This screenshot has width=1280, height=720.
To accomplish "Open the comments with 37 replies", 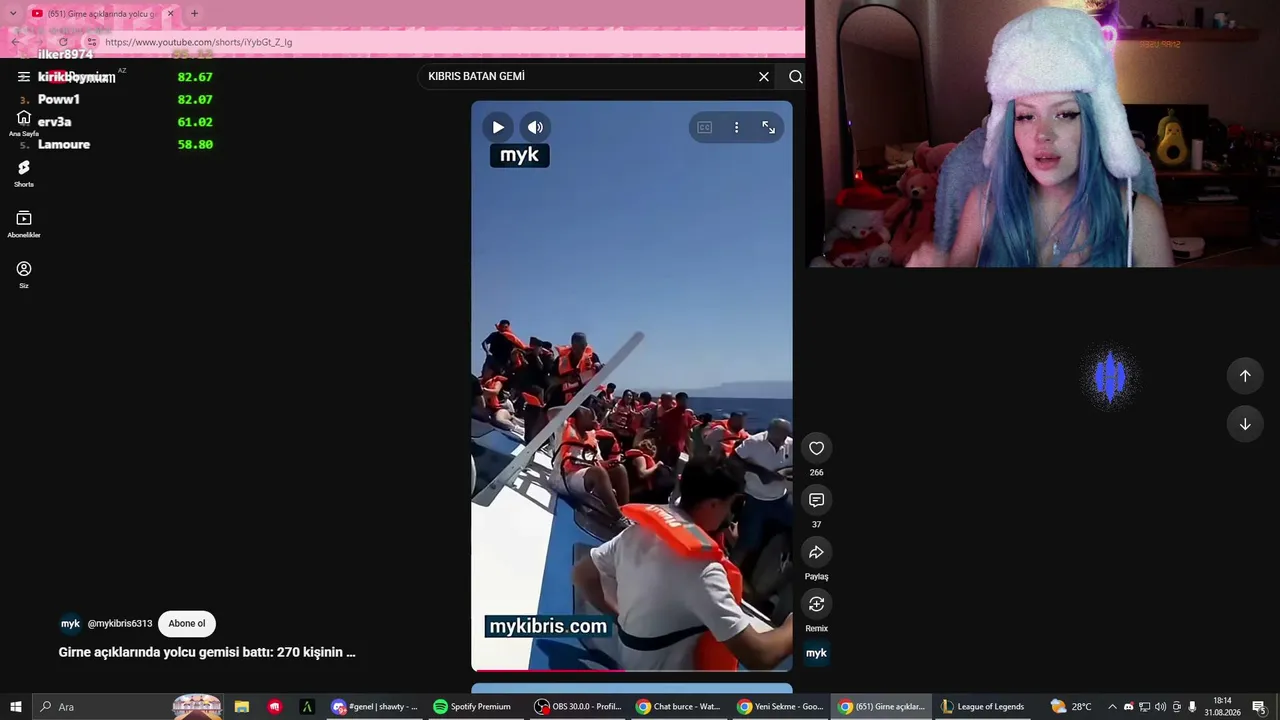I will pyautogui.click(x=816, y=500).
